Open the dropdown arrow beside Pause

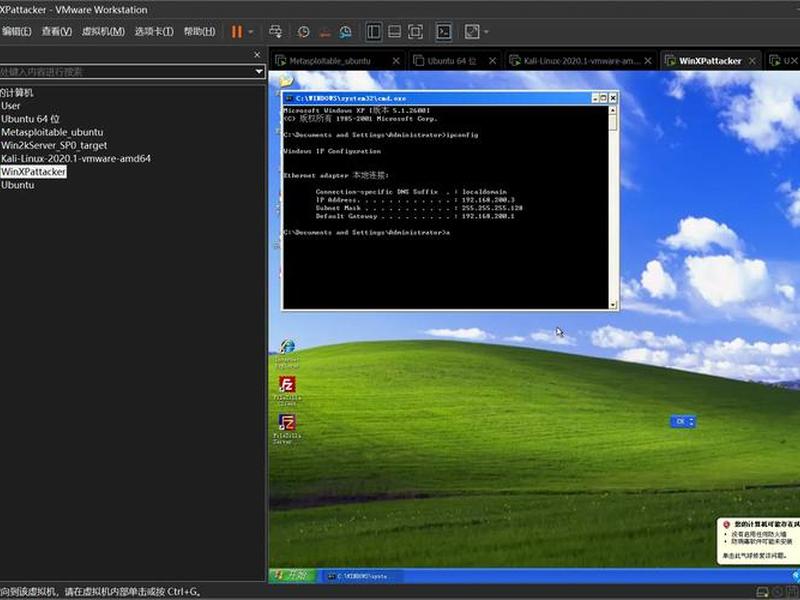251,32
